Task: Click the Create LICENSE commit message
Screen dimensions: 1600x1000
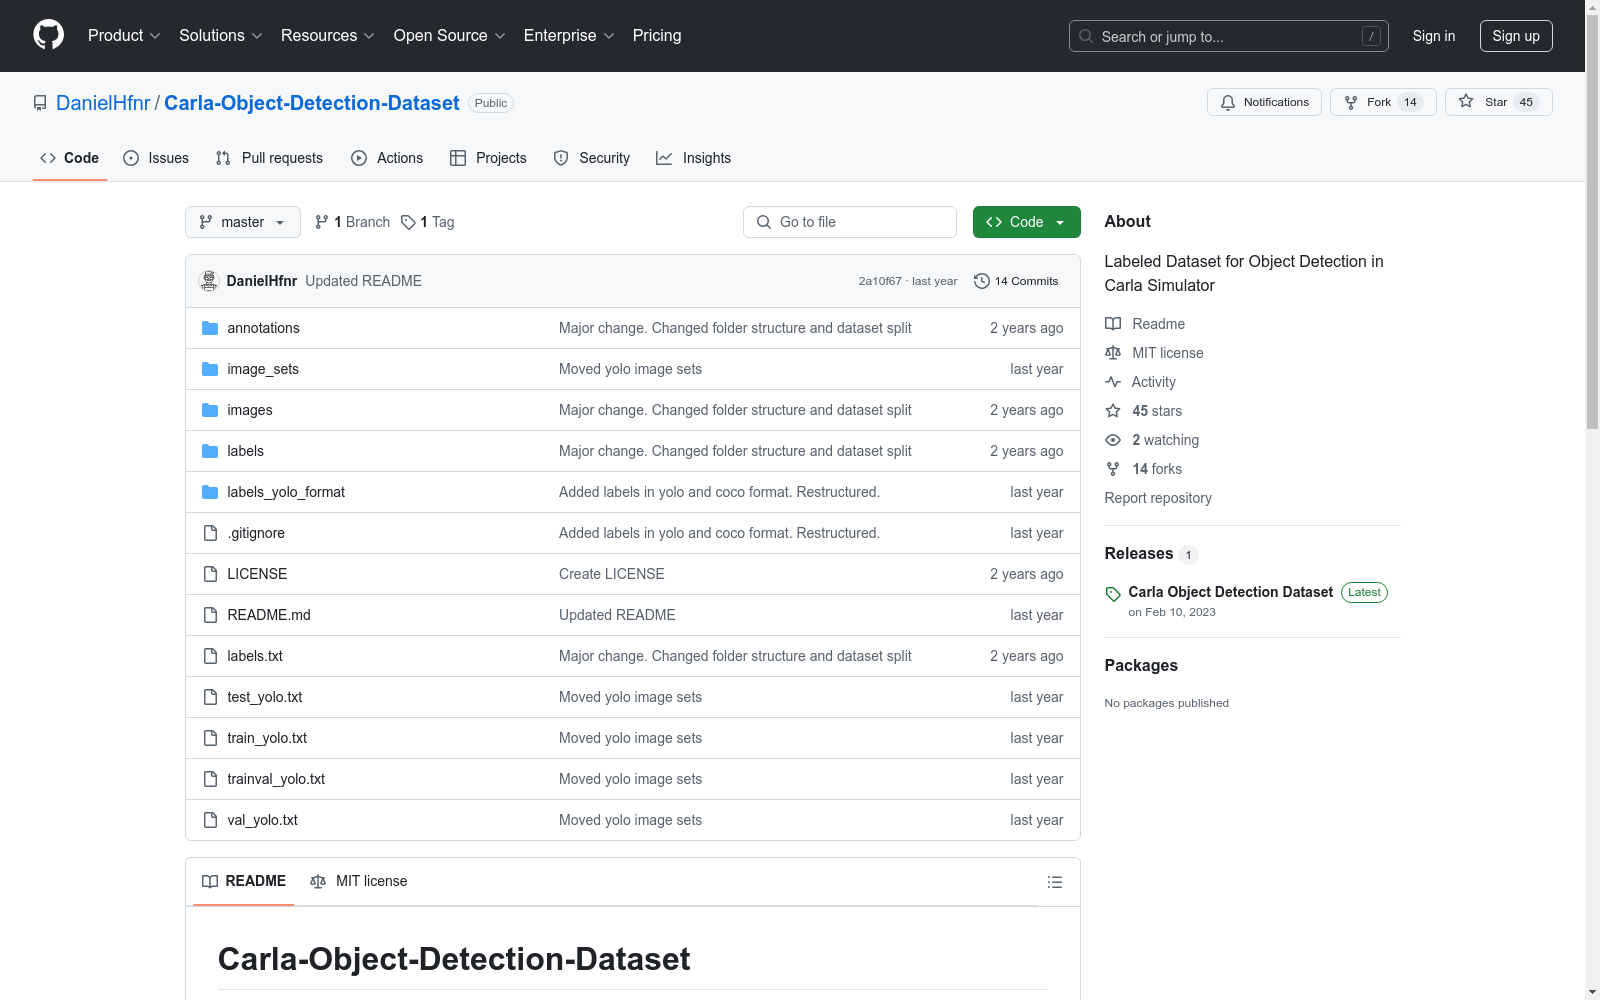Action: pyautogui.click(x=612, y=574)
